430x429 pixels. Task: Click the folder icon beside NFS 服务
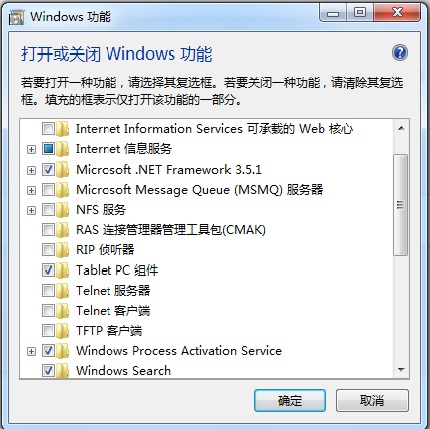[x=62, y=210]
